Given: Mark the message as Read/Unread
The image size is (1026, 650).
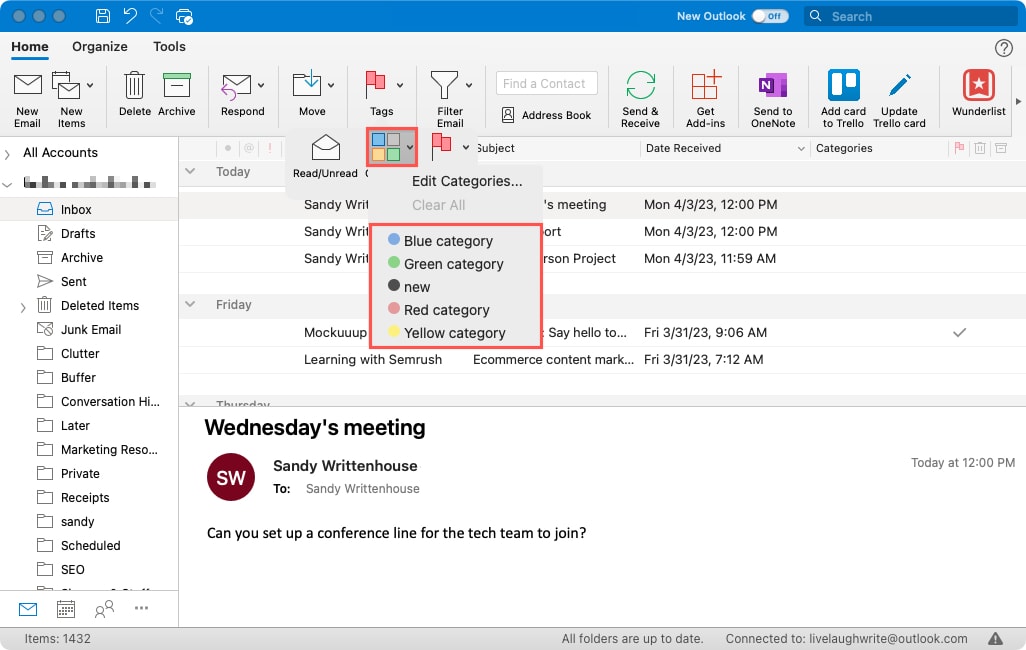Looking at the screenshot, I should coord(324,155).
